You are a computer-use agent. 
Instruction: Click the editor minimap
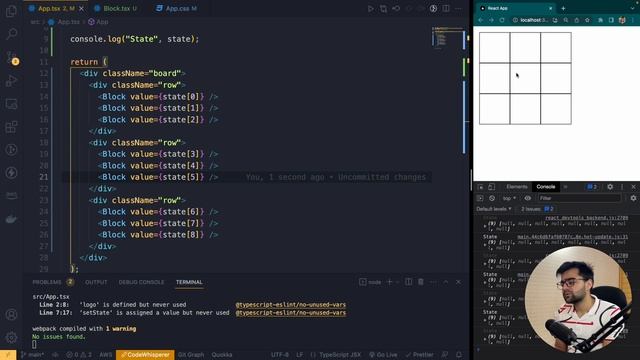tap(447, 39)
